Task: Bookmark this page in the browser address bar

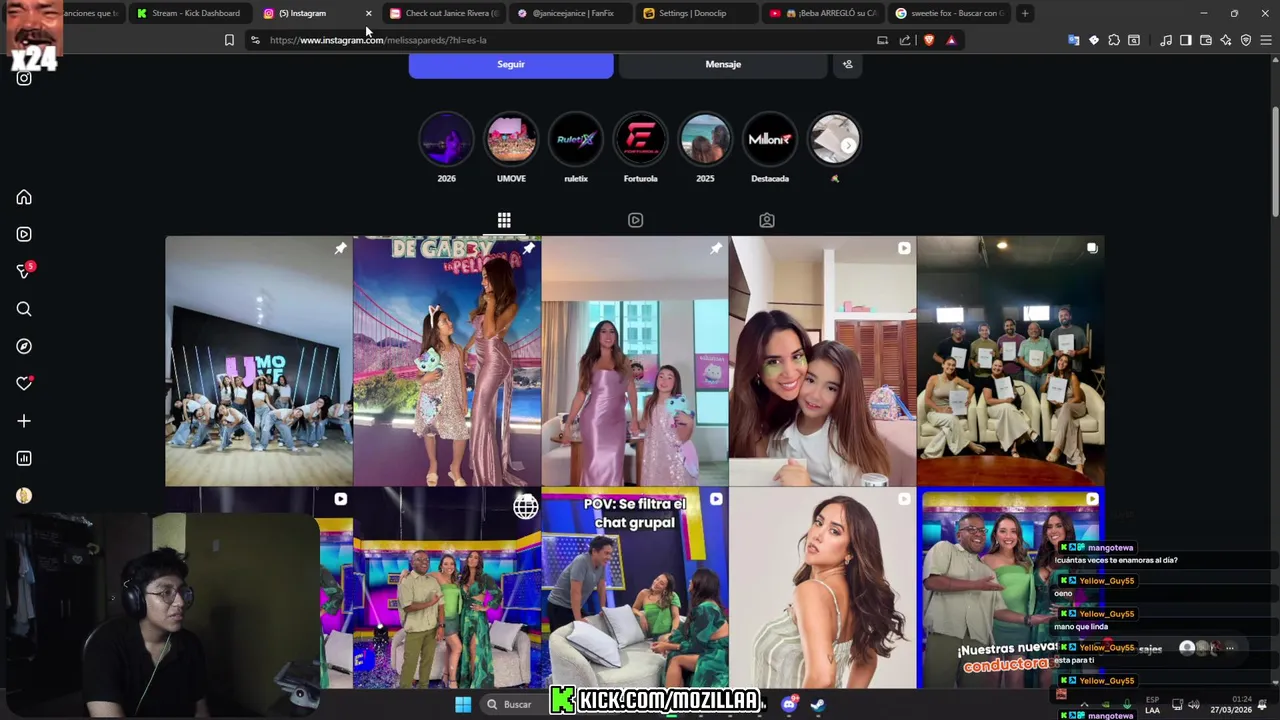Action: [229, 40]
